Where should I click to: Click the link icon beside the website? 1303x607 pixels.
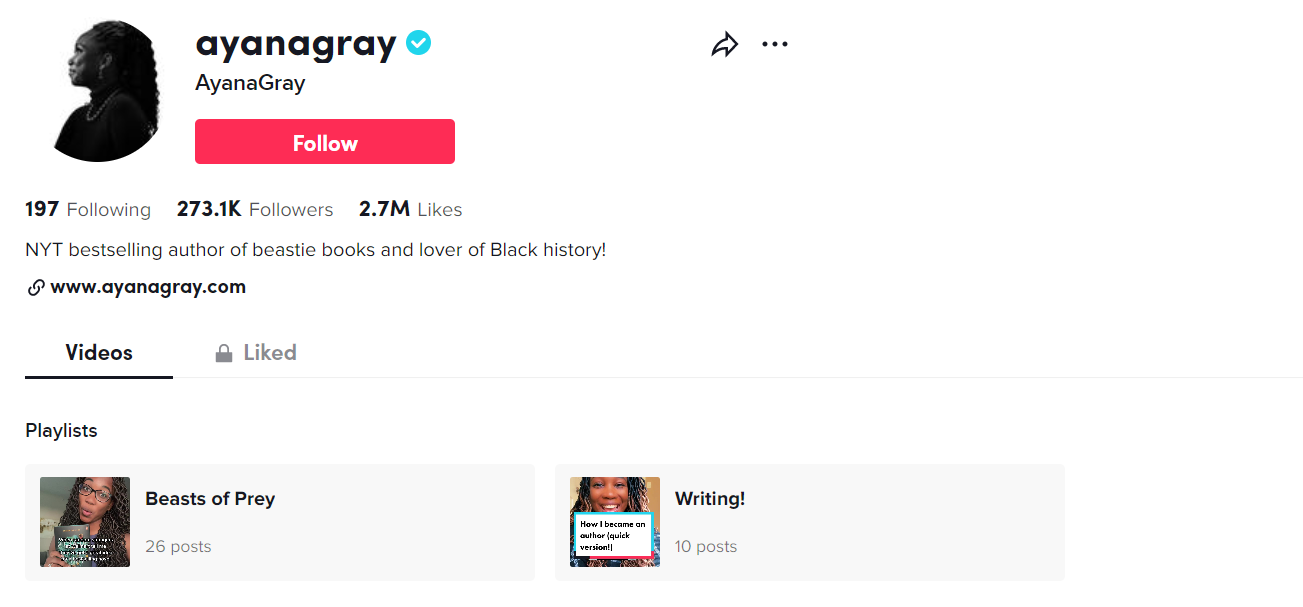click(x=35, y=288)
